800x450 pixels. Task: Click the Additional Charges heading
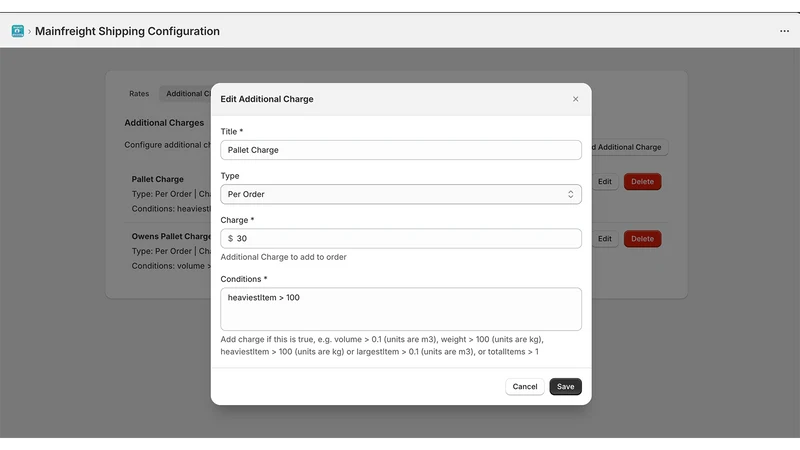[x=164, y=123]
